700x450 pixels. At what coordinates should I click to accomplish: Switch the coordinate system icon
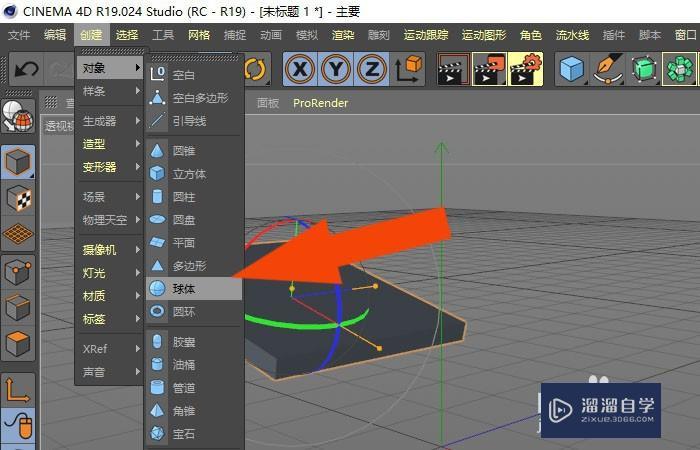[408, 69]
